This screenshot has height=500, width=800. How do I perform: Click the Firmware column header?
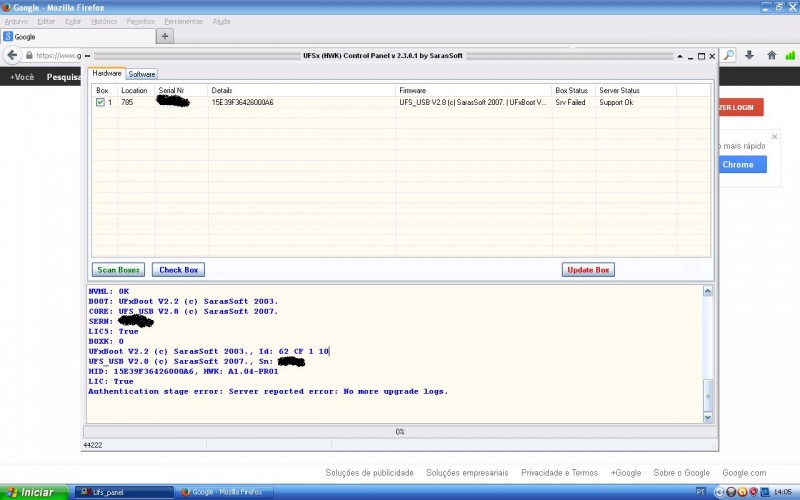474,90
